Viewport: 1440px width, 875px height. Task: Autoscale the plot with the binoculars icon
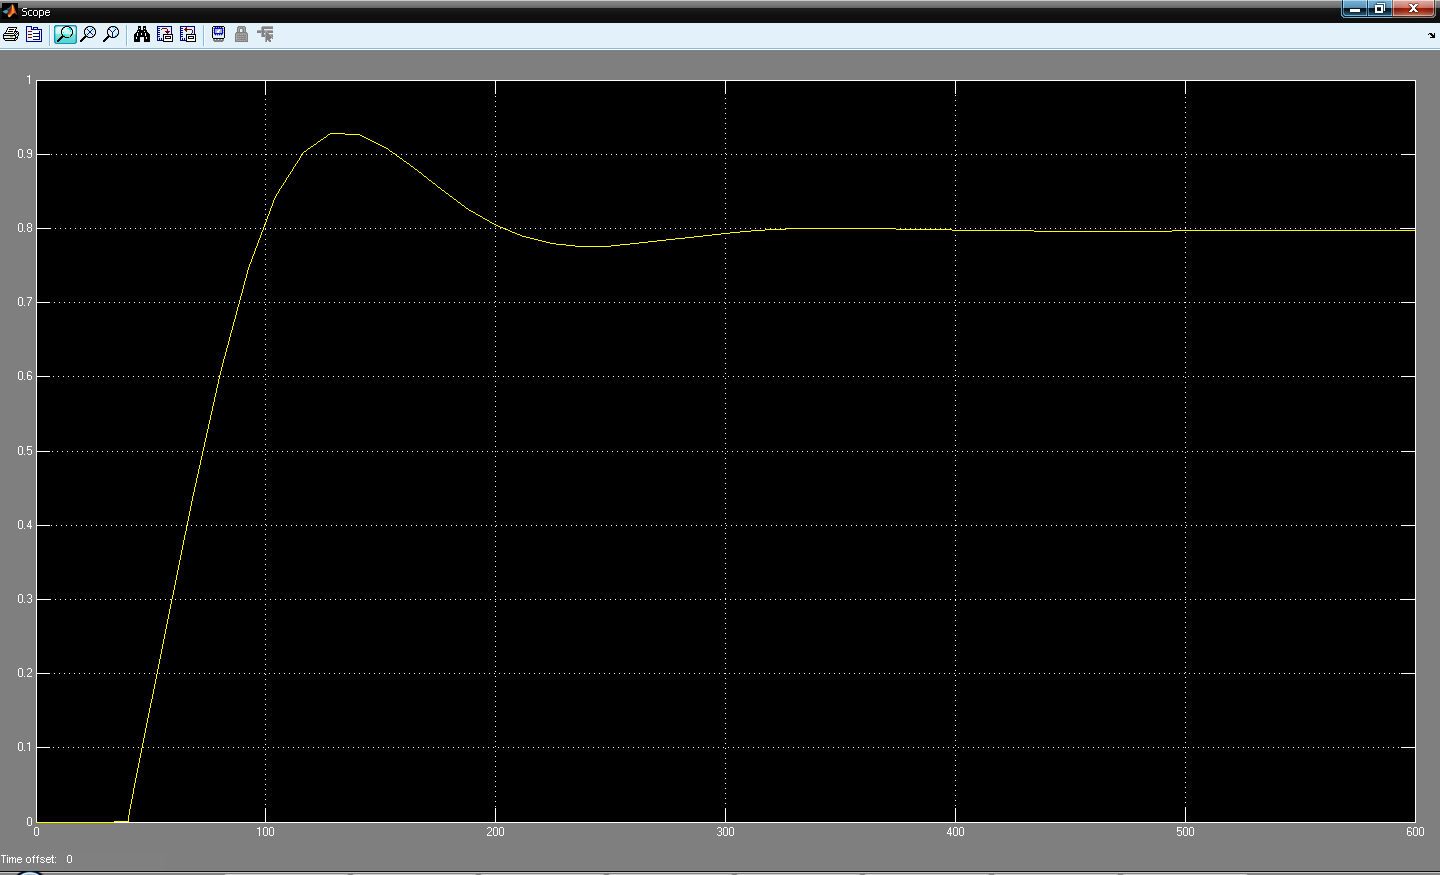click(x=142, y=34)
